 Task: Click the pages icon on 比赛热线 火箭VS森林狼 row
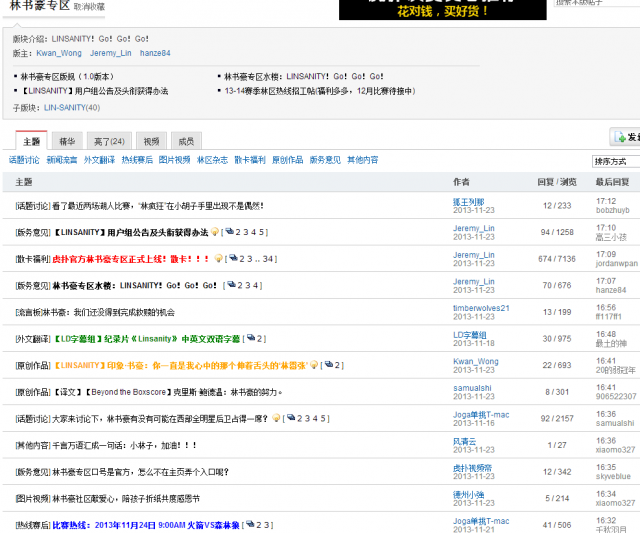point(250,524)
